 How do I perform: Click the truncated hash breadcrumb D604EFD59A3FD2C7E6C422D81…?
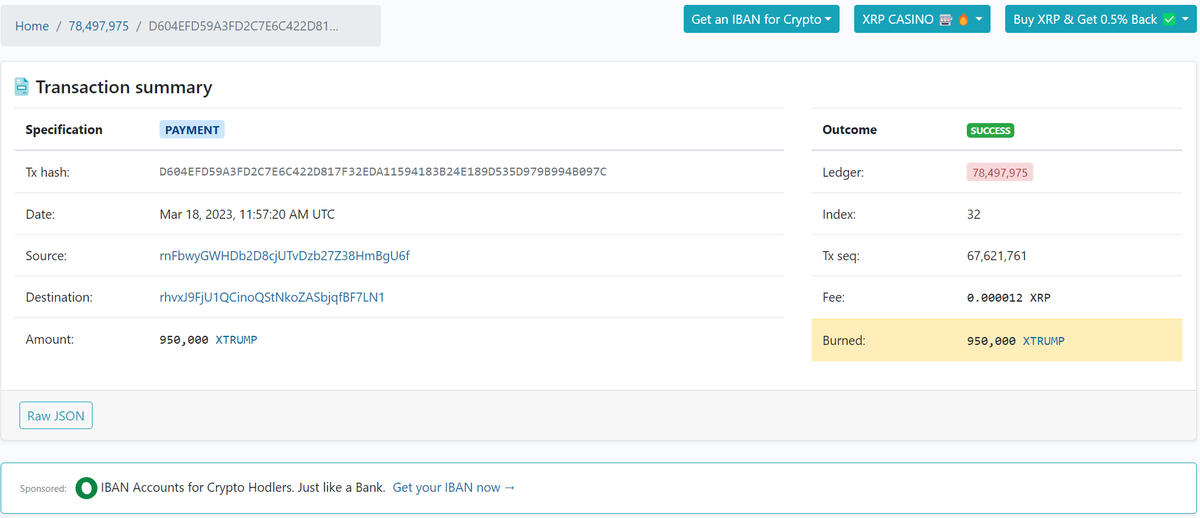(x=243, y=26)
